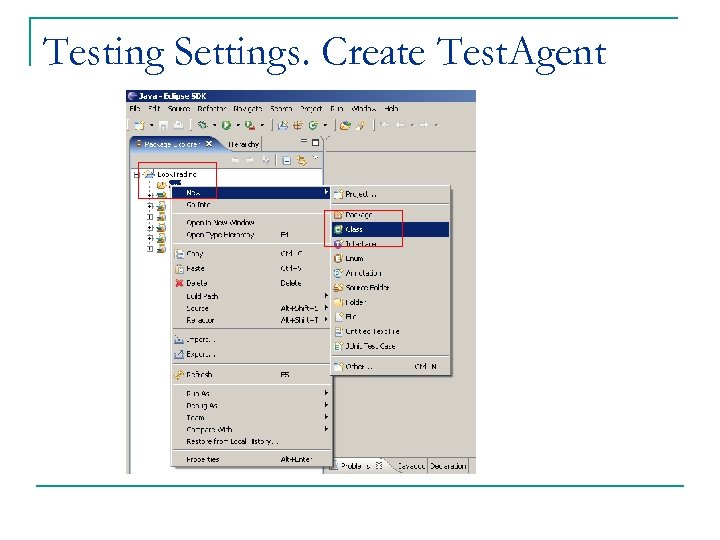Click Properties at bottom of context menu
Image resolution: width=720 pixels, height=540 pixels.
251,459
